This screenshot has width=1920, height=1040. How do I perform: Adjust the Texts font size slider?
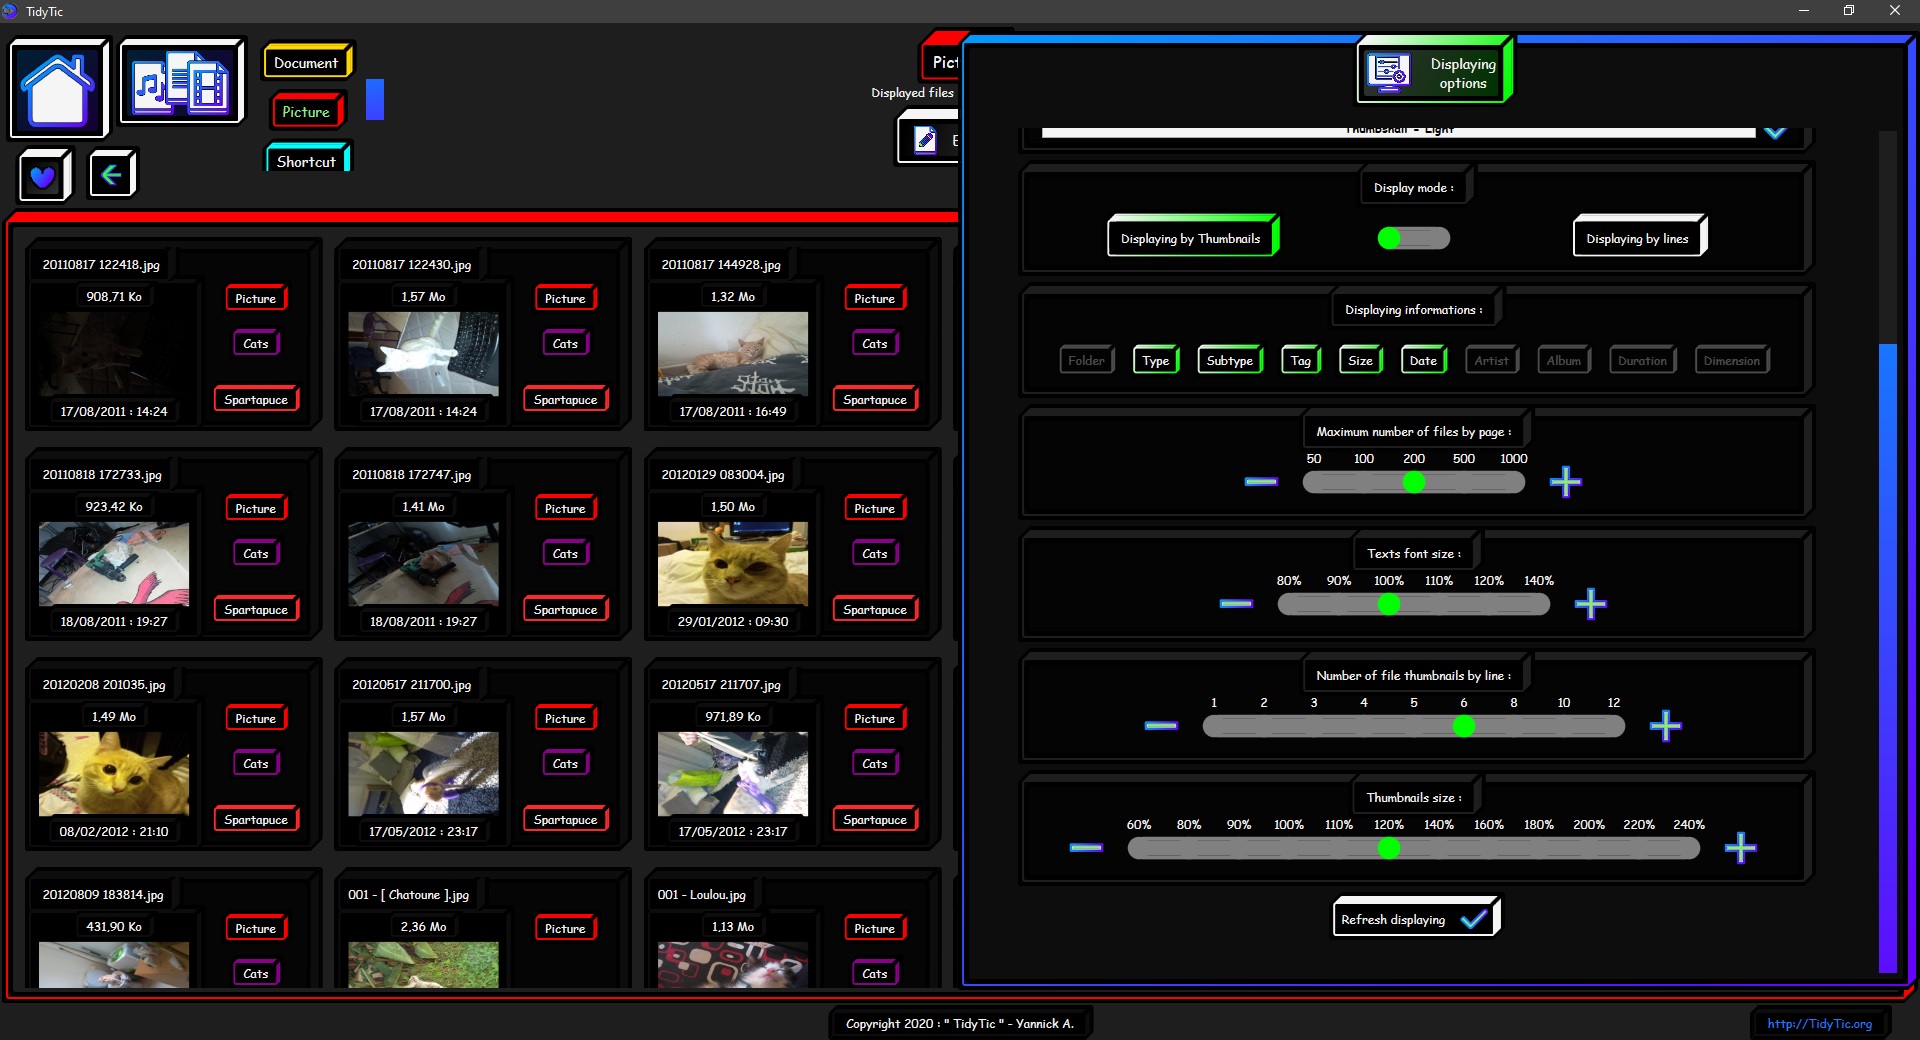1413,604
